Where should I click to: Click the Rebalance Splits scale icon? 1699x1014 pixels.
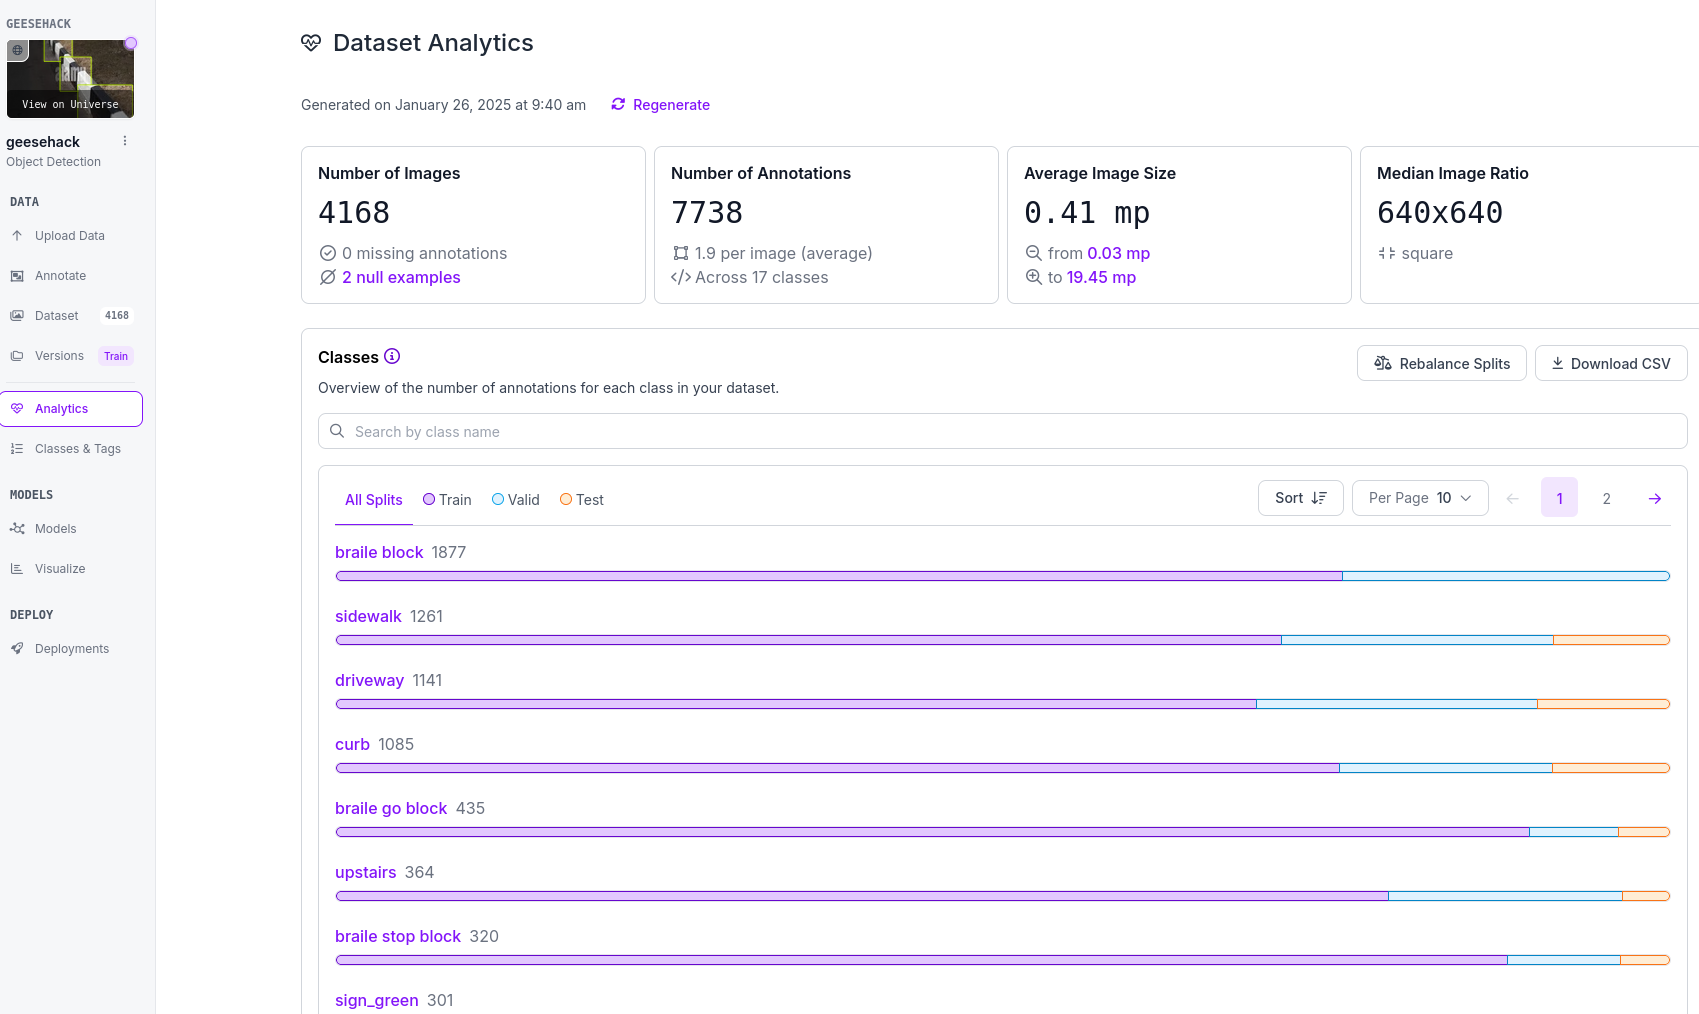1383,363
